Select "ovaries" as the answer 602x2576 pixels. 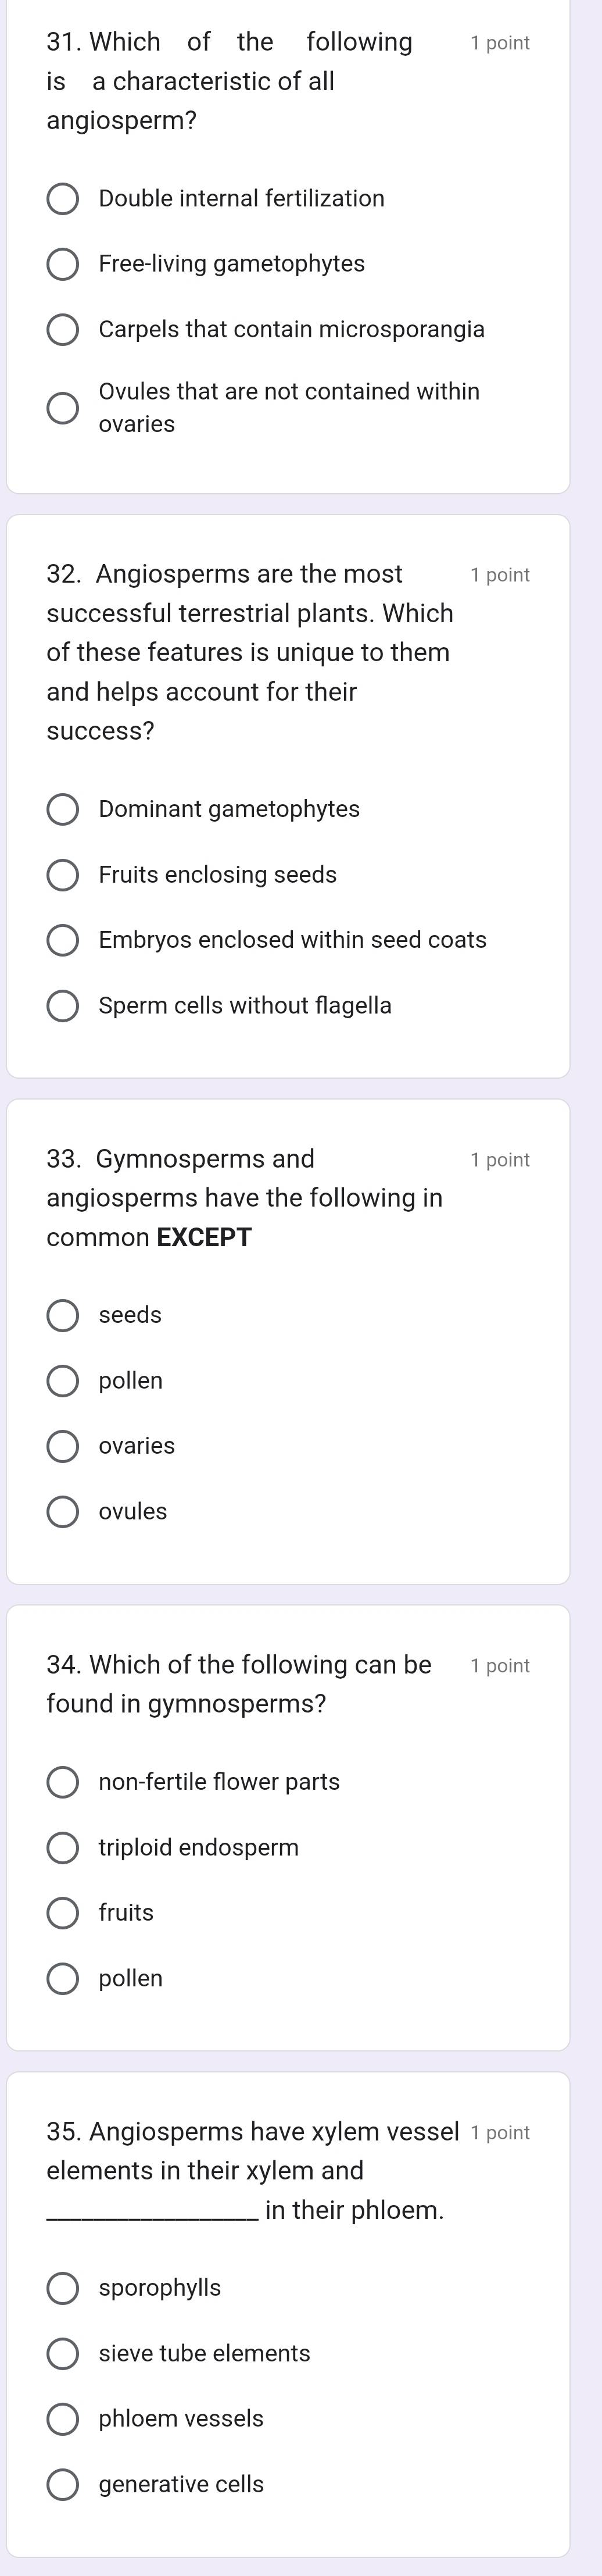[x=64, y=1446]
